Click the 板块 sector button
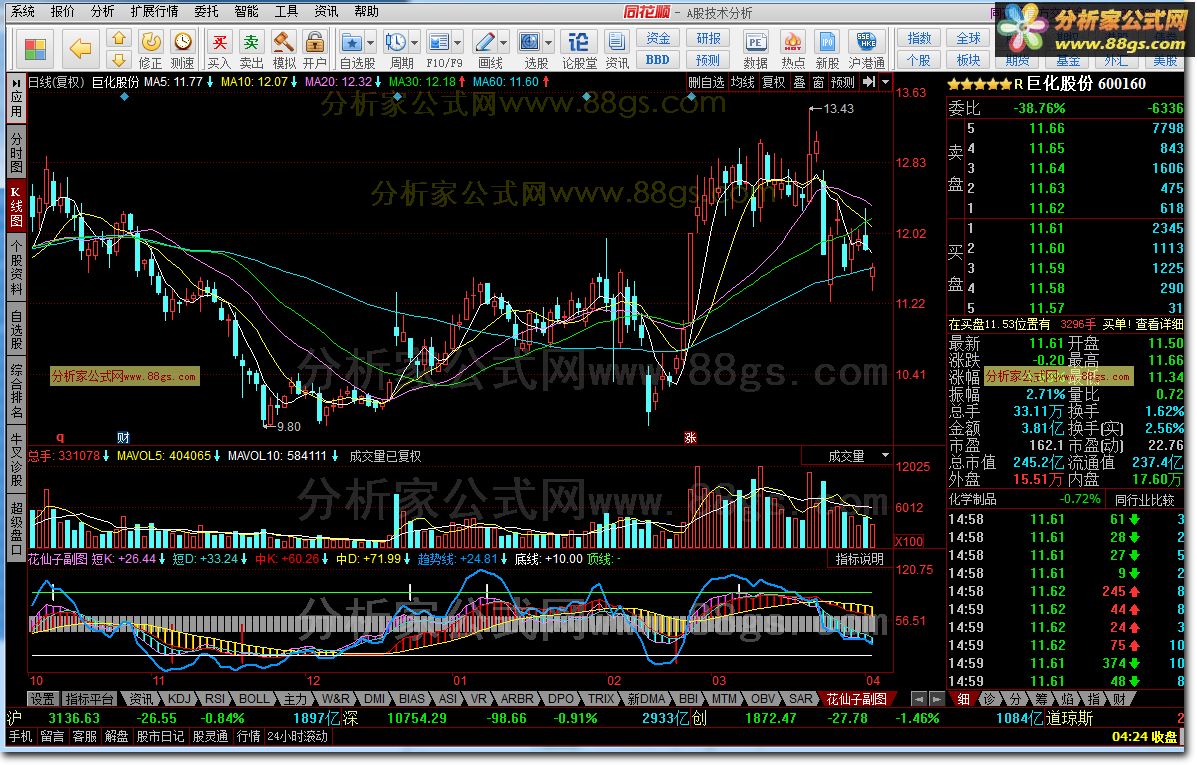1197x765 pixels. coord(968,60)
